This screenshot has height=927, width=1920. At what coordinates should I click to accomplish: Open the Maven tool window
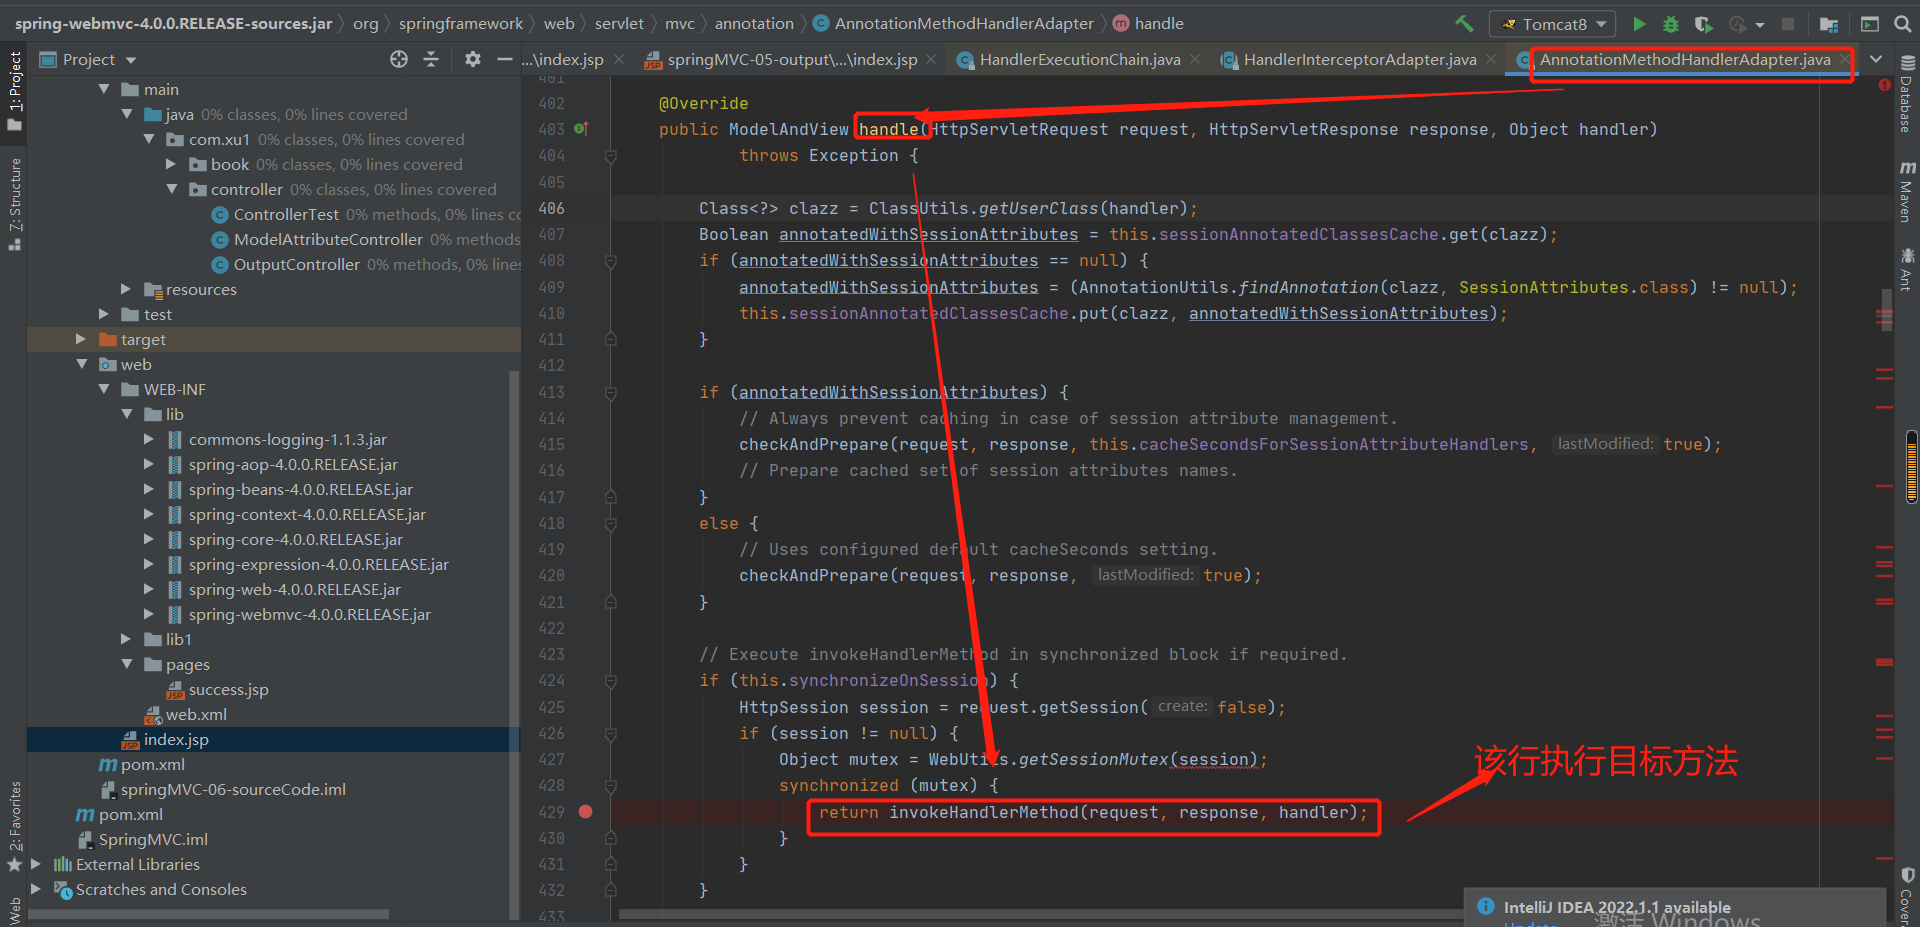coord(1907,192)
